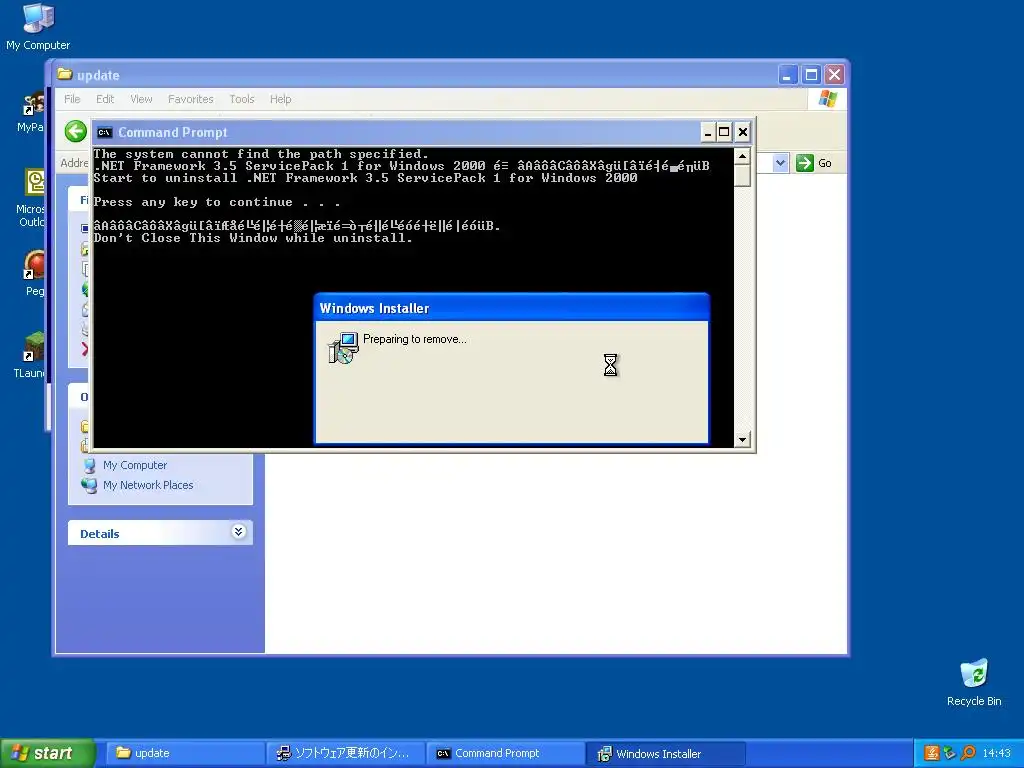The width and height of the screenshot is (1024, 768).
Task: Click Command Prompt scroll down arrow
Action: tap(742, 440)
